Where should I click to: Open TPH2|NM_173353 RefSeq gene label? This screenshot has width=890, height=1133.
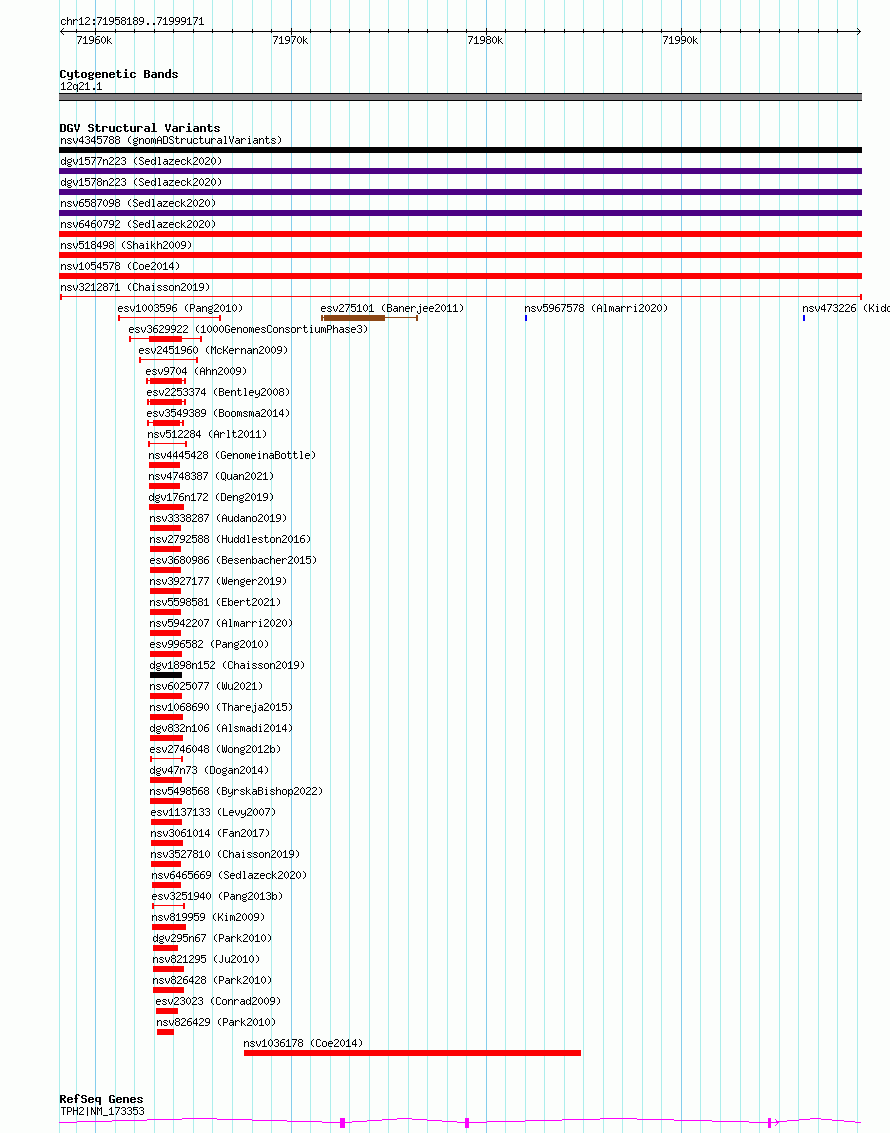pos(103,1111)
